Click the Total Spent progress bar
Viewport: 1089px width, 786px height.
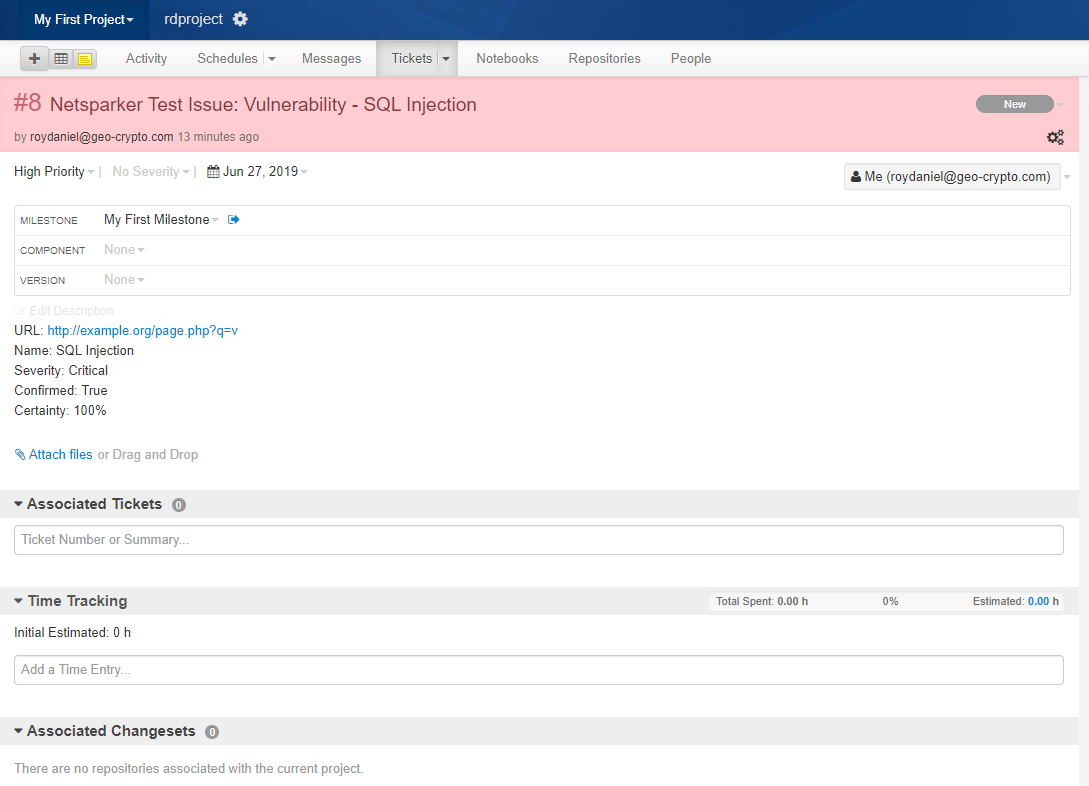click(890, 601)
